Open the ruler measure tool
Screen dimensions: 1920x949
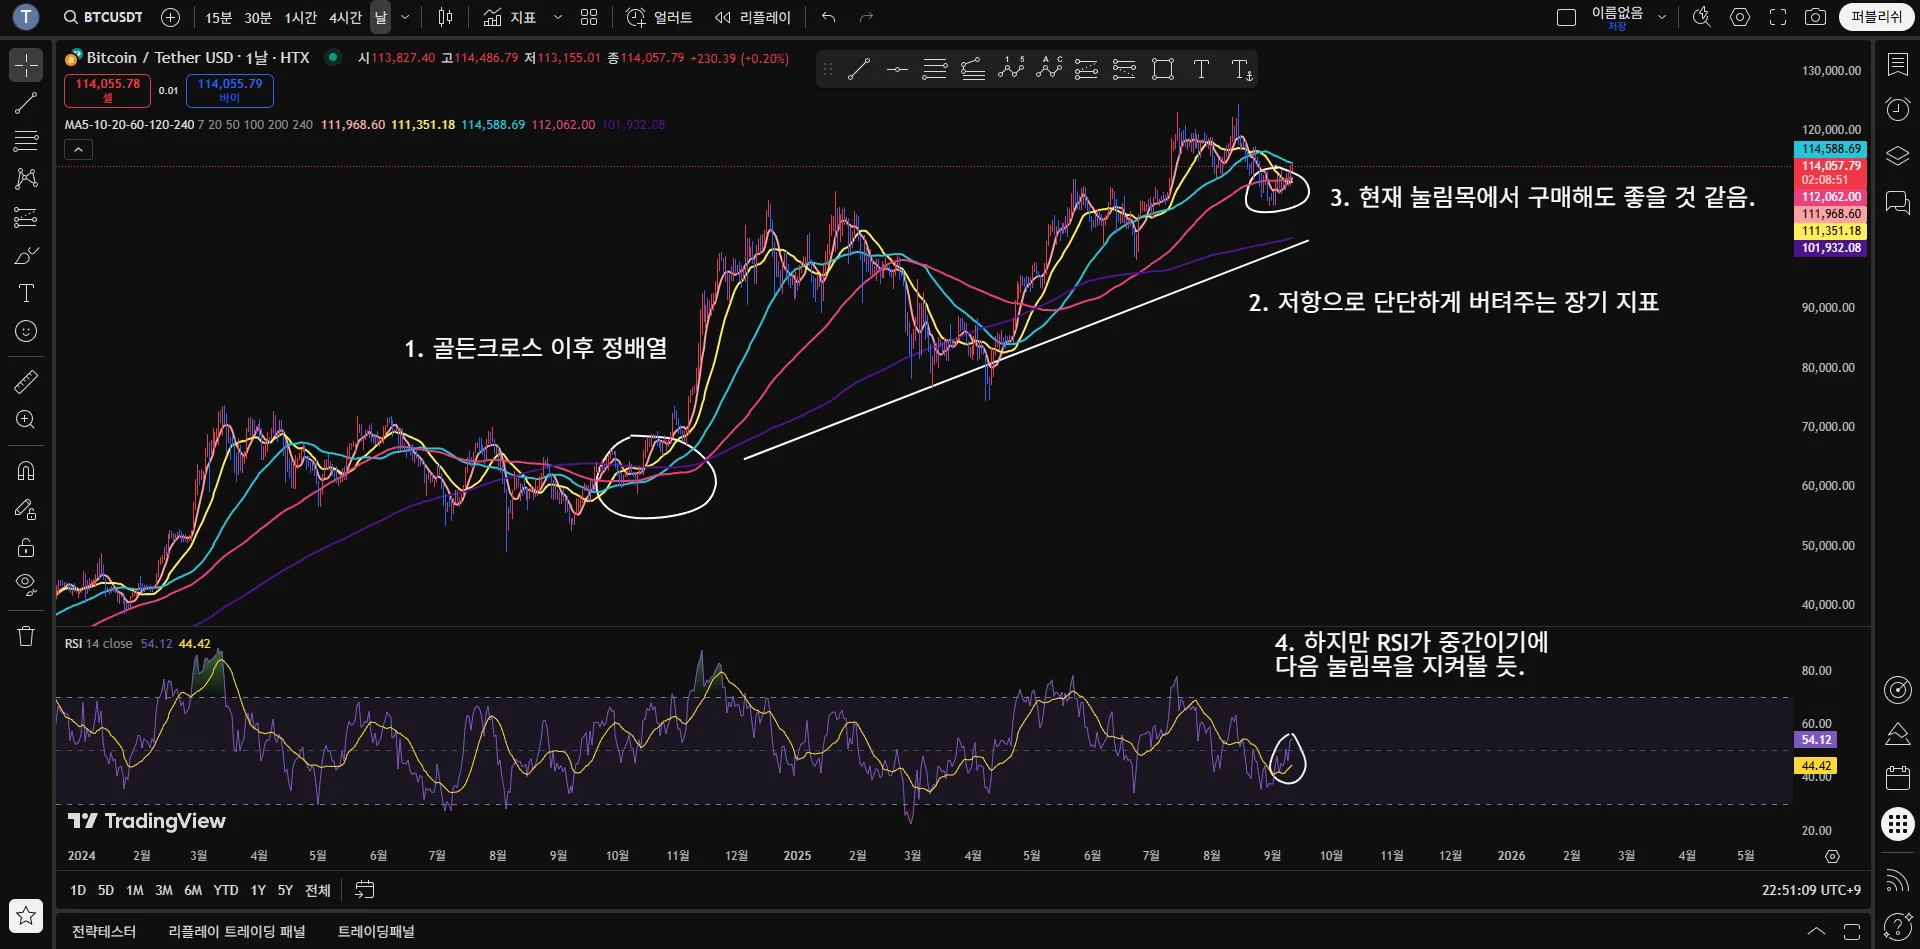tap(26, 382)
